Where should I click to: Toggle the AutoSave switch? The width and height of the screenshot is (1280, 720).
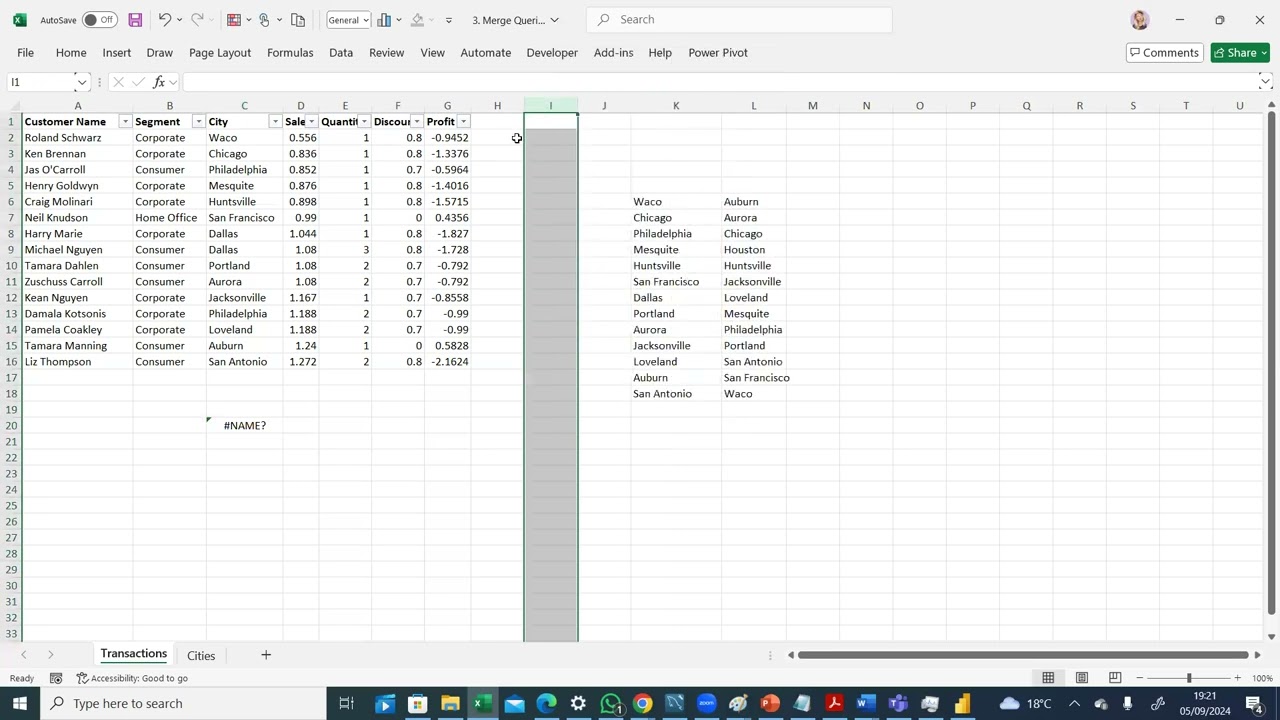[99, 20]
